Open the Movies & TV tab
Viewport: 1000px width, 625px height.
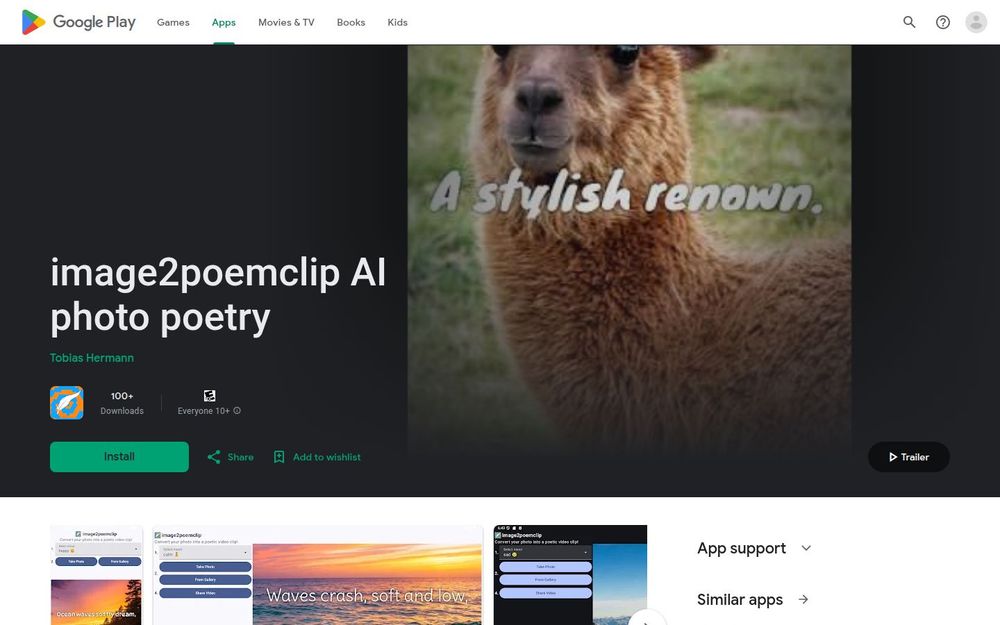(286, 22)
